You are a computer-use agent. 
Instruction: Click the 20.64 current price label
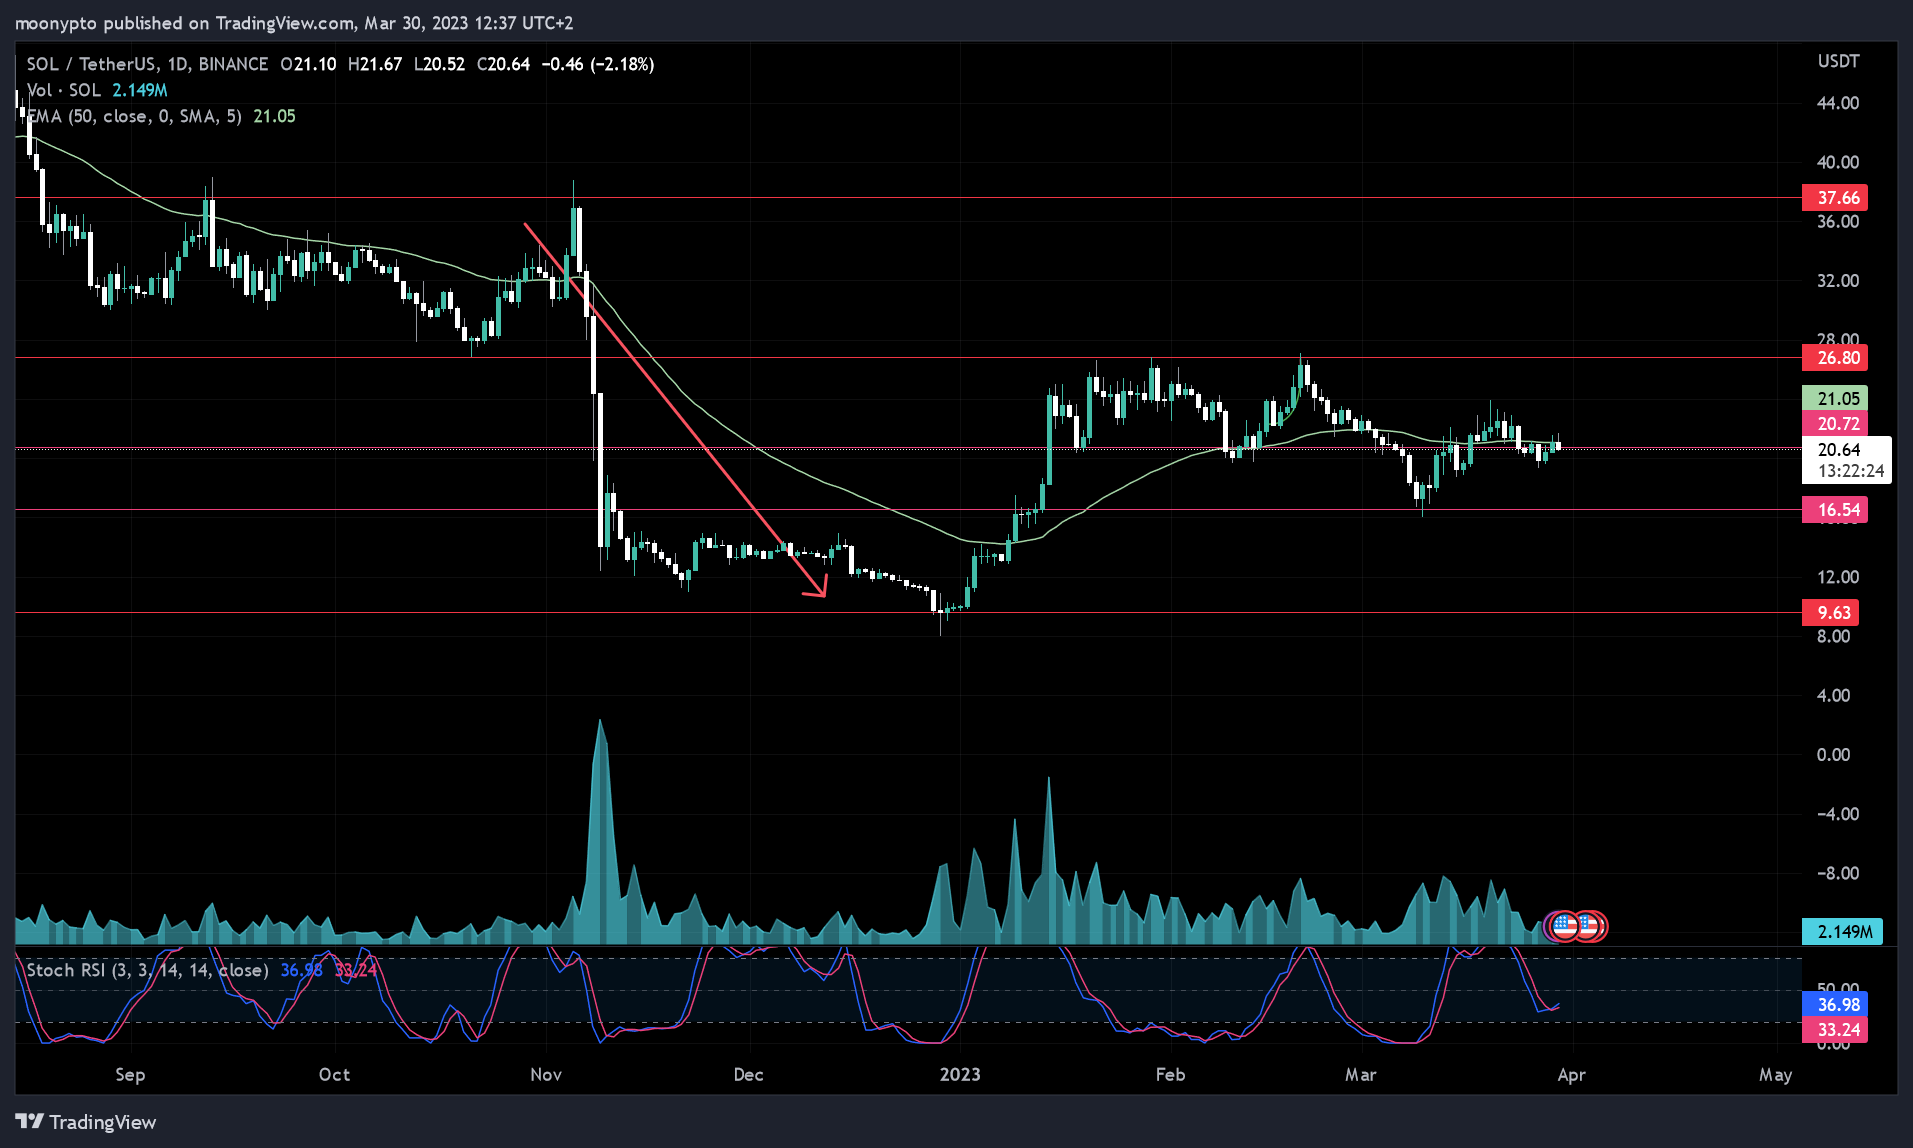pyautogui.click(x=1839, y=450)
